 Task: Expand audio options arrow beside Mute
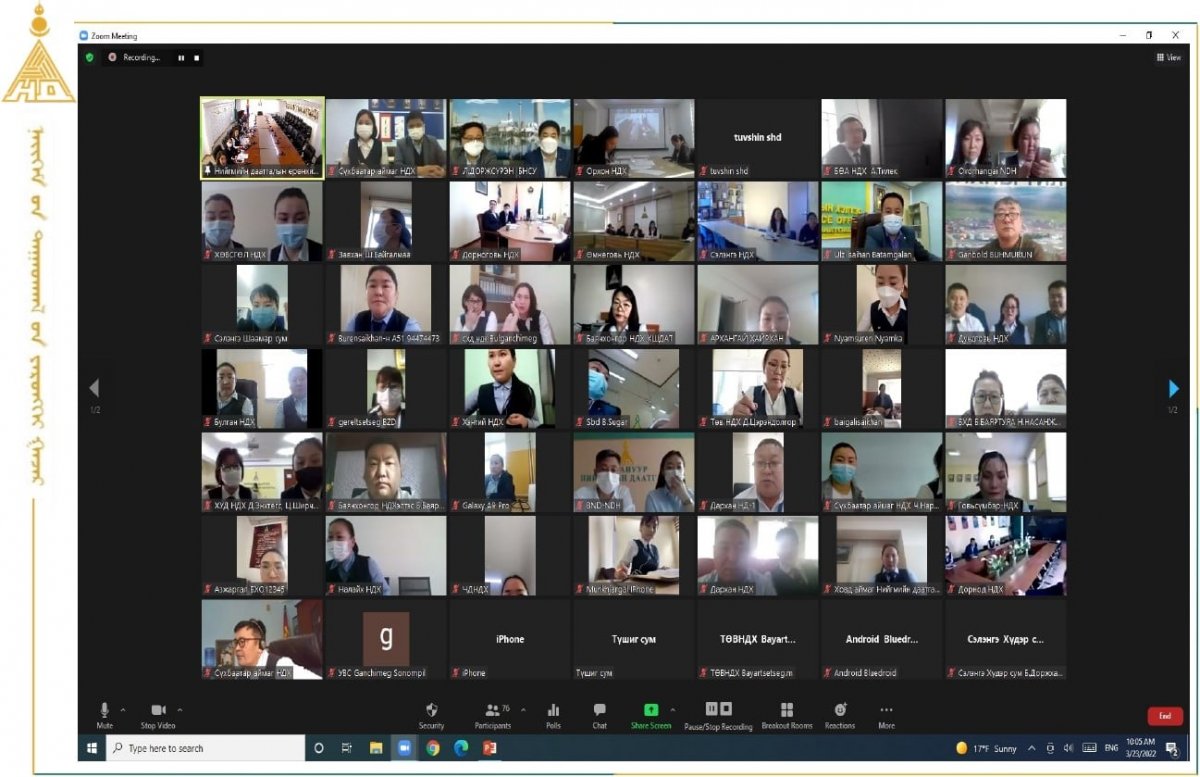123,710
